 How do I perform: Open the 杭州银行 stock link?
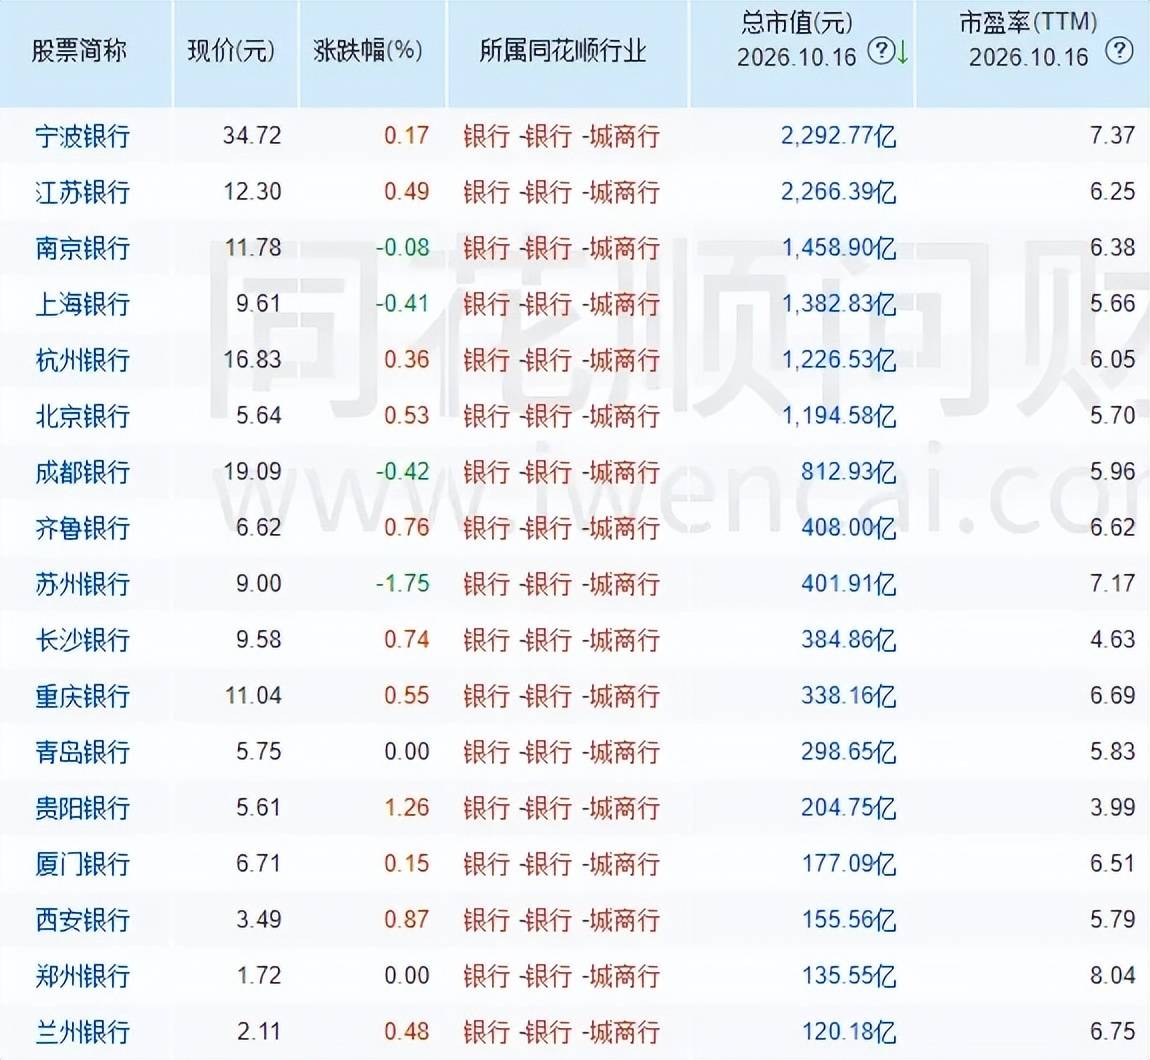(x=83, y=360)
